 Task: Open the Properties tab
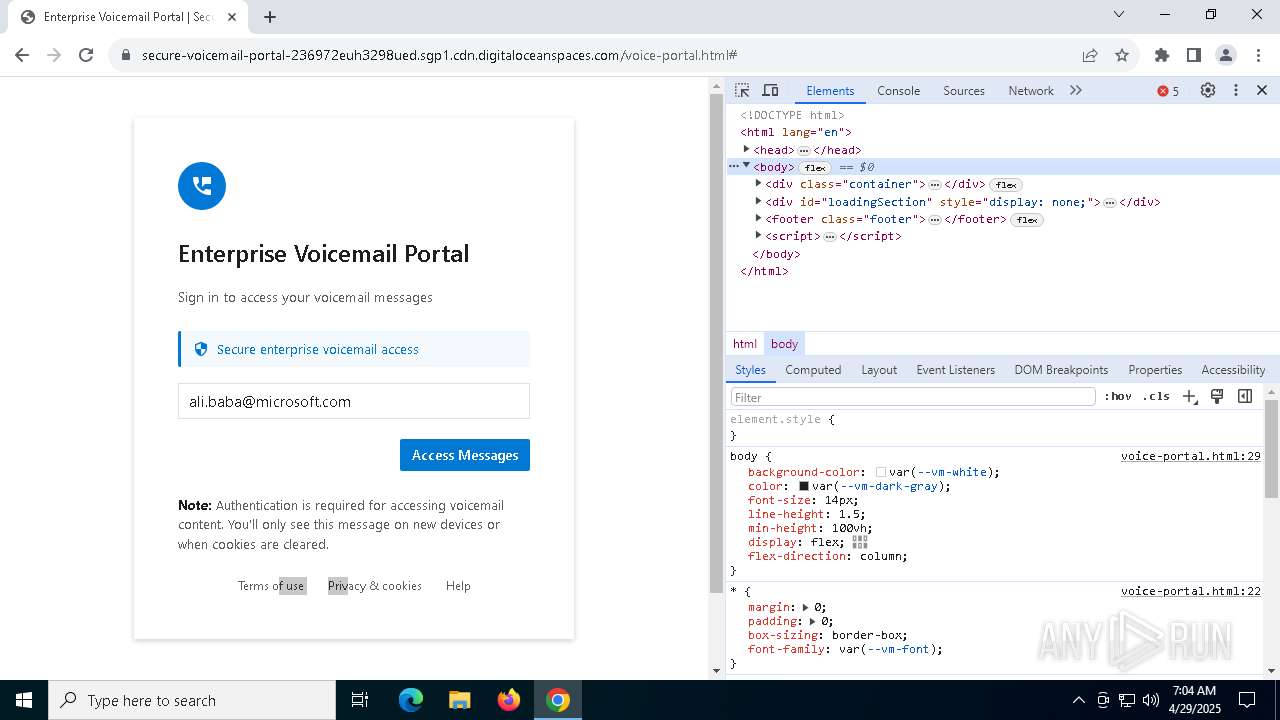[x=1155, y=369]
